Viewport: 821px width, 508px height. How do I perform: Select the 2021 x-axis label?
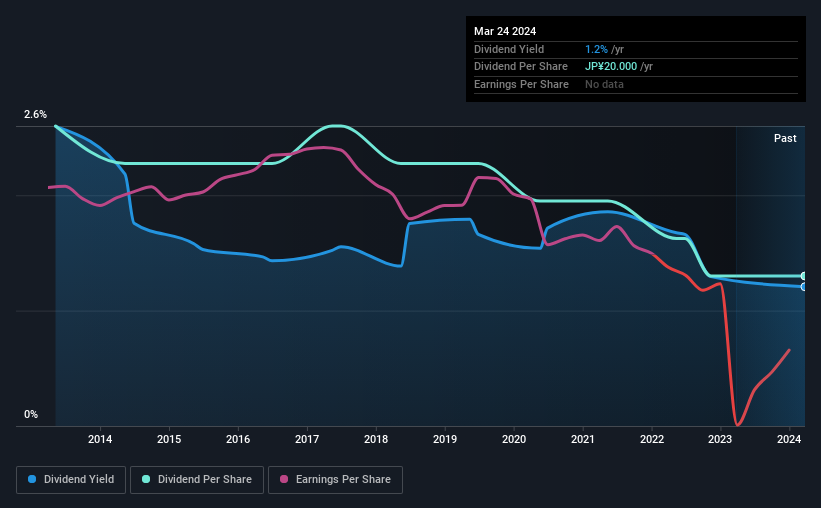pyautogui.click(x=583, y=439)
